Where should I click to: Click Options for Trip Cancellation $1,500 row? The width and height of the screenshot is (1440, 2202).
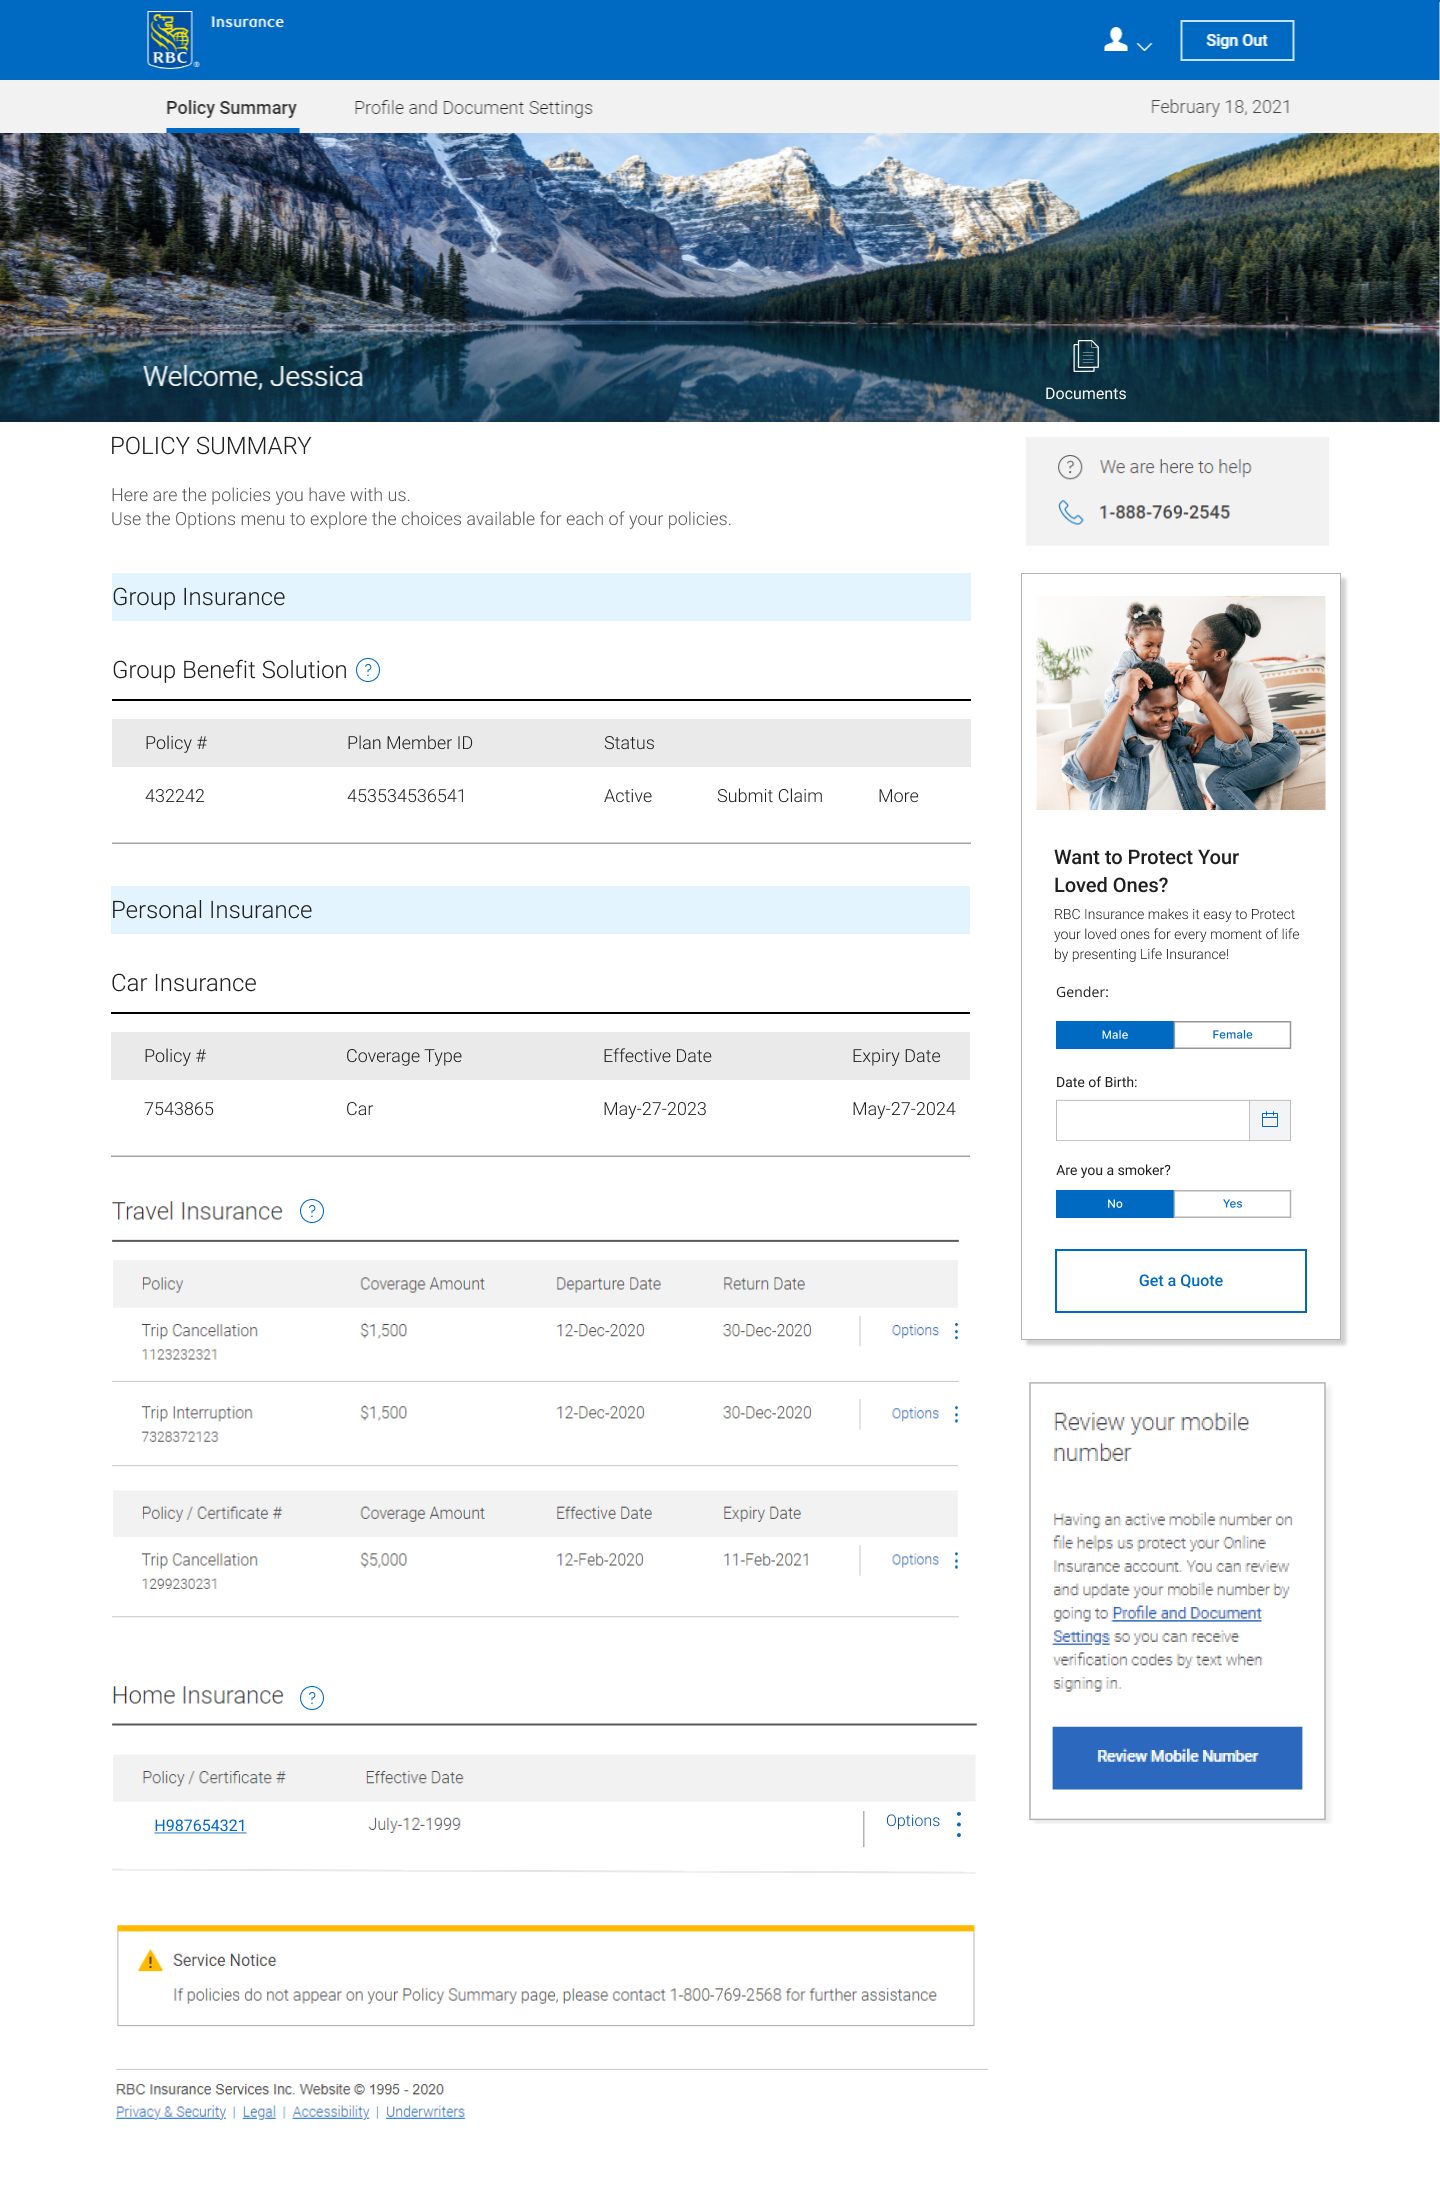(915, 1331)
